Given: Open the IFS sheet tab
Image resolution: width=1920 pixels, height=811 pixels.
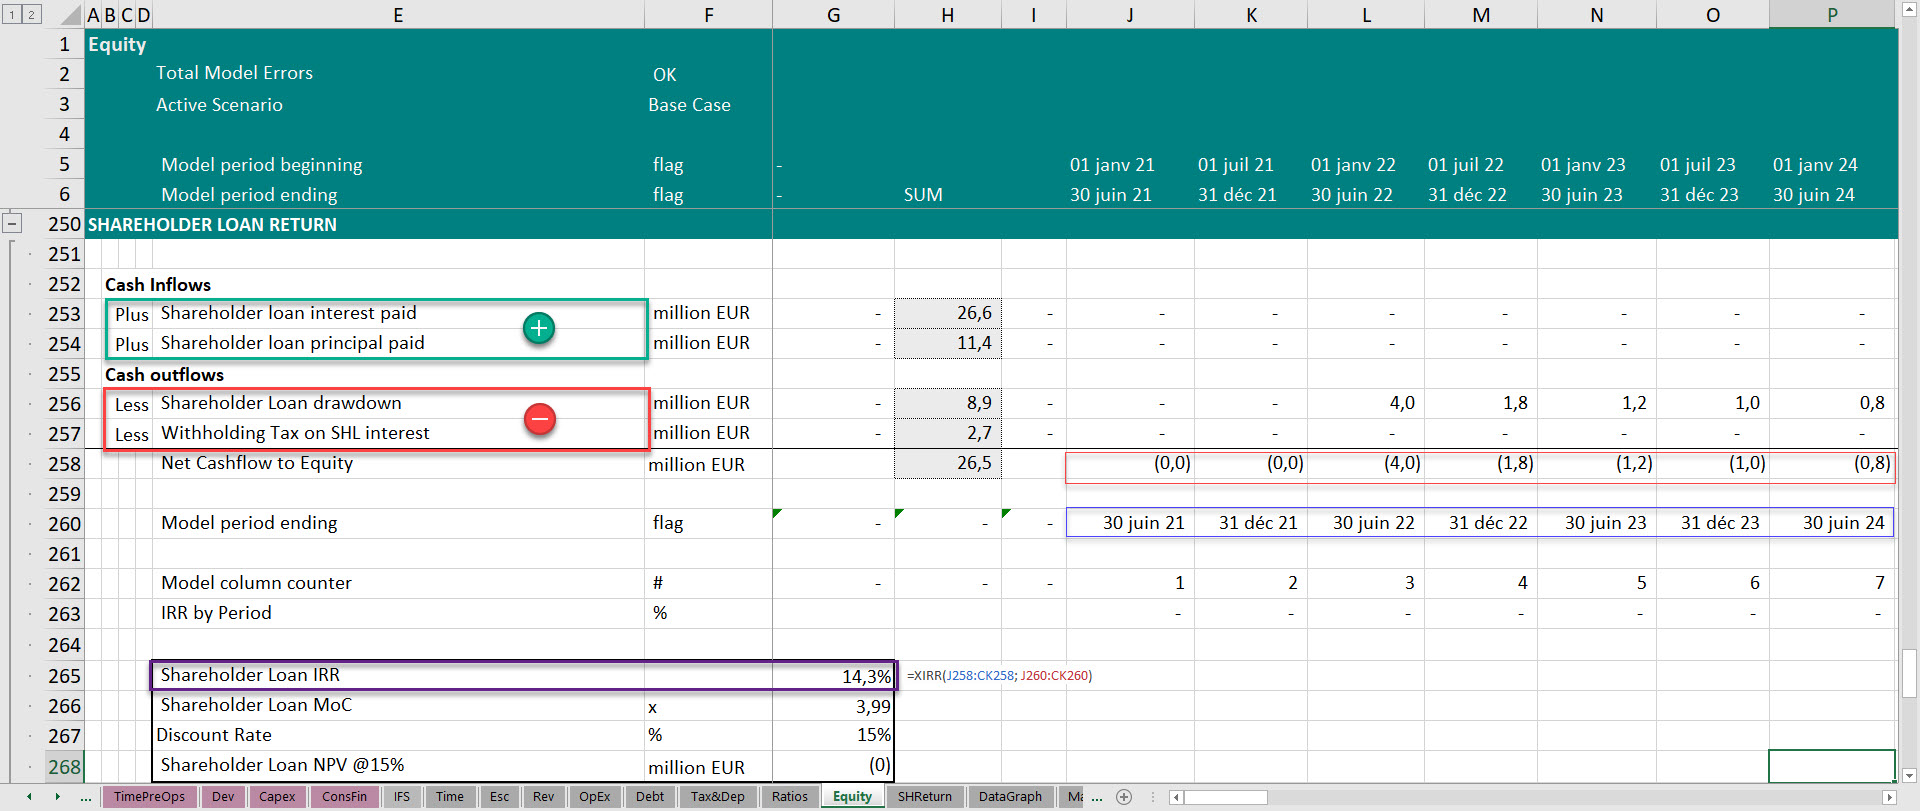Looking at the screenshot, I should (402, 797).
